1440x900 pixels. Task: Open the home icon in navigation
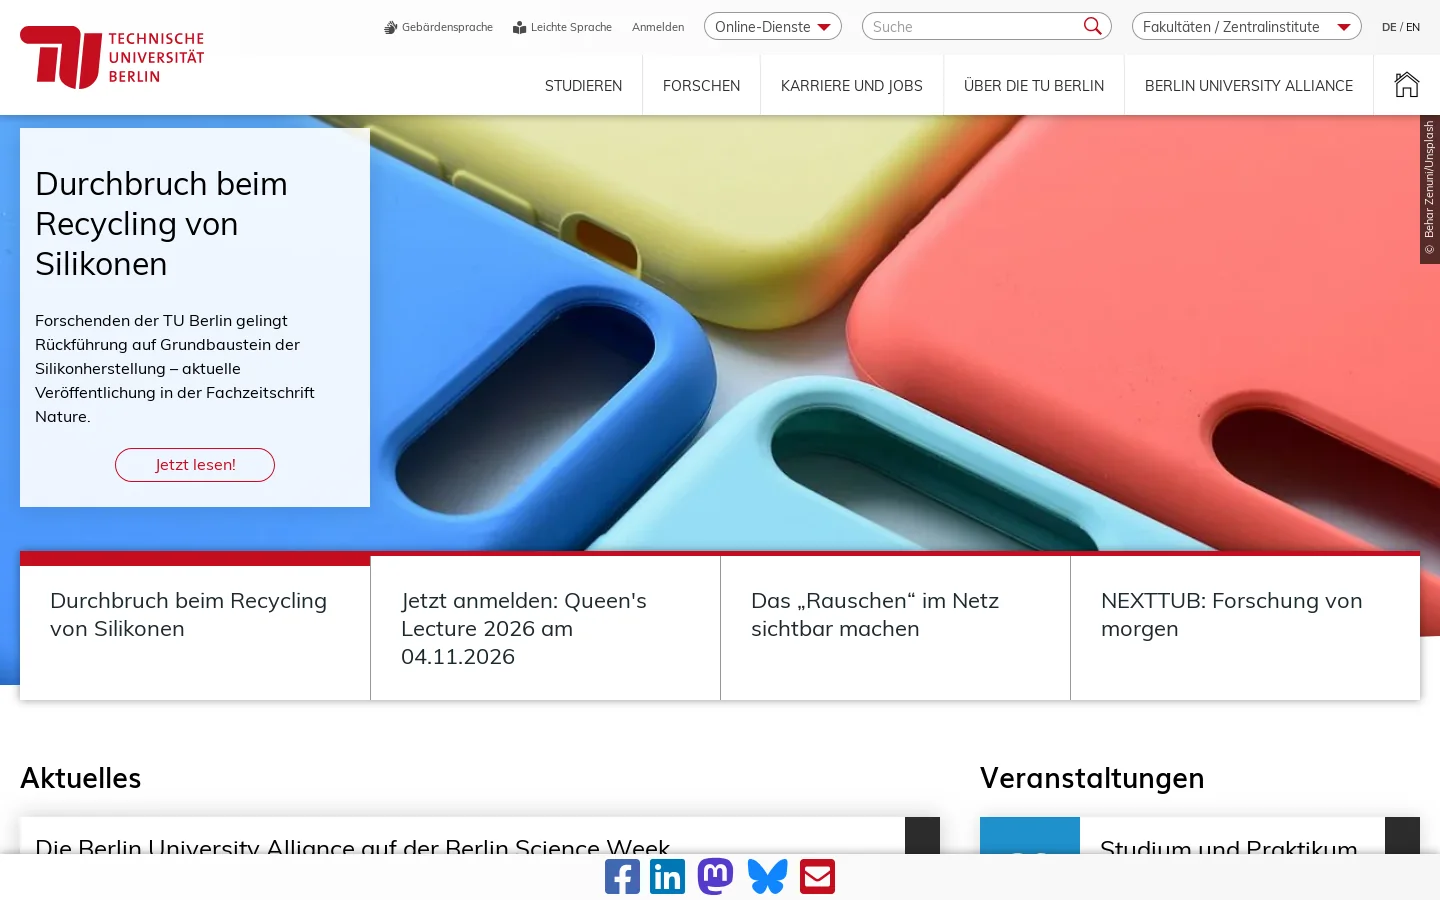point(1407,85)
